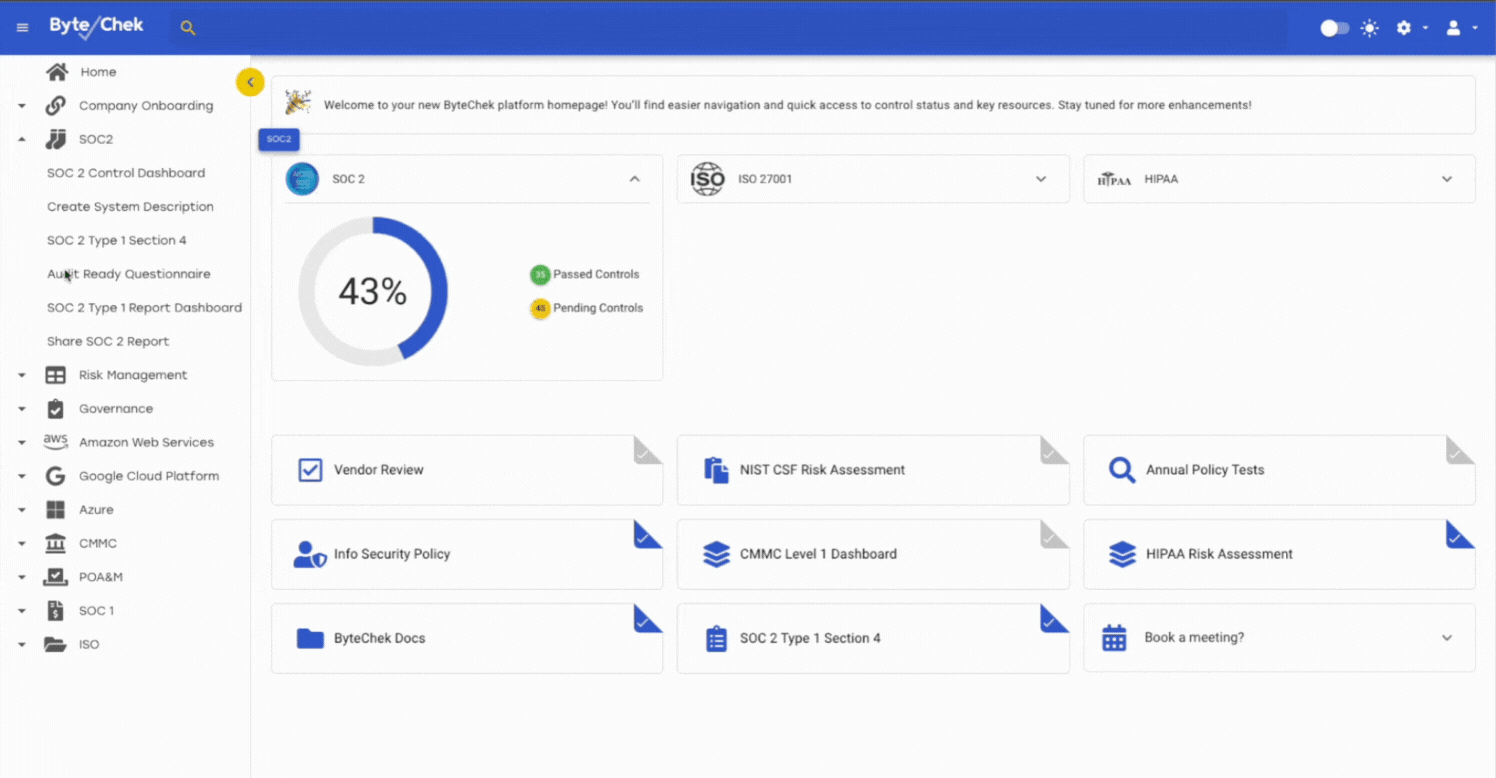Click the CMMC bank building icon
1496x778 pixels.
(56, 543)
